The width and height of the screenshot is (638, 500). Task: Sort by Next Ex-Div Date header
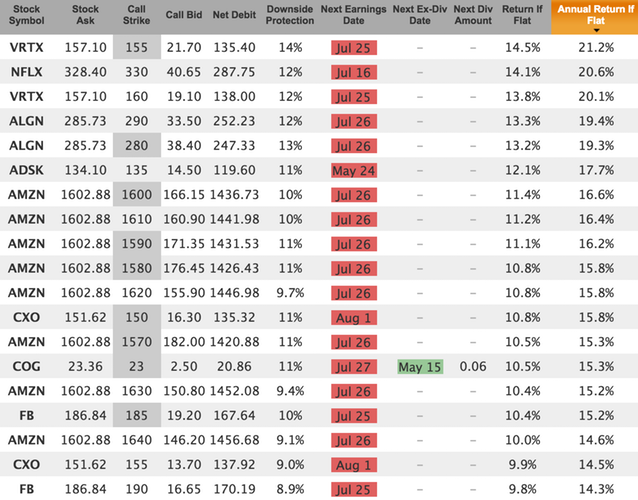(x=420, y=15)
